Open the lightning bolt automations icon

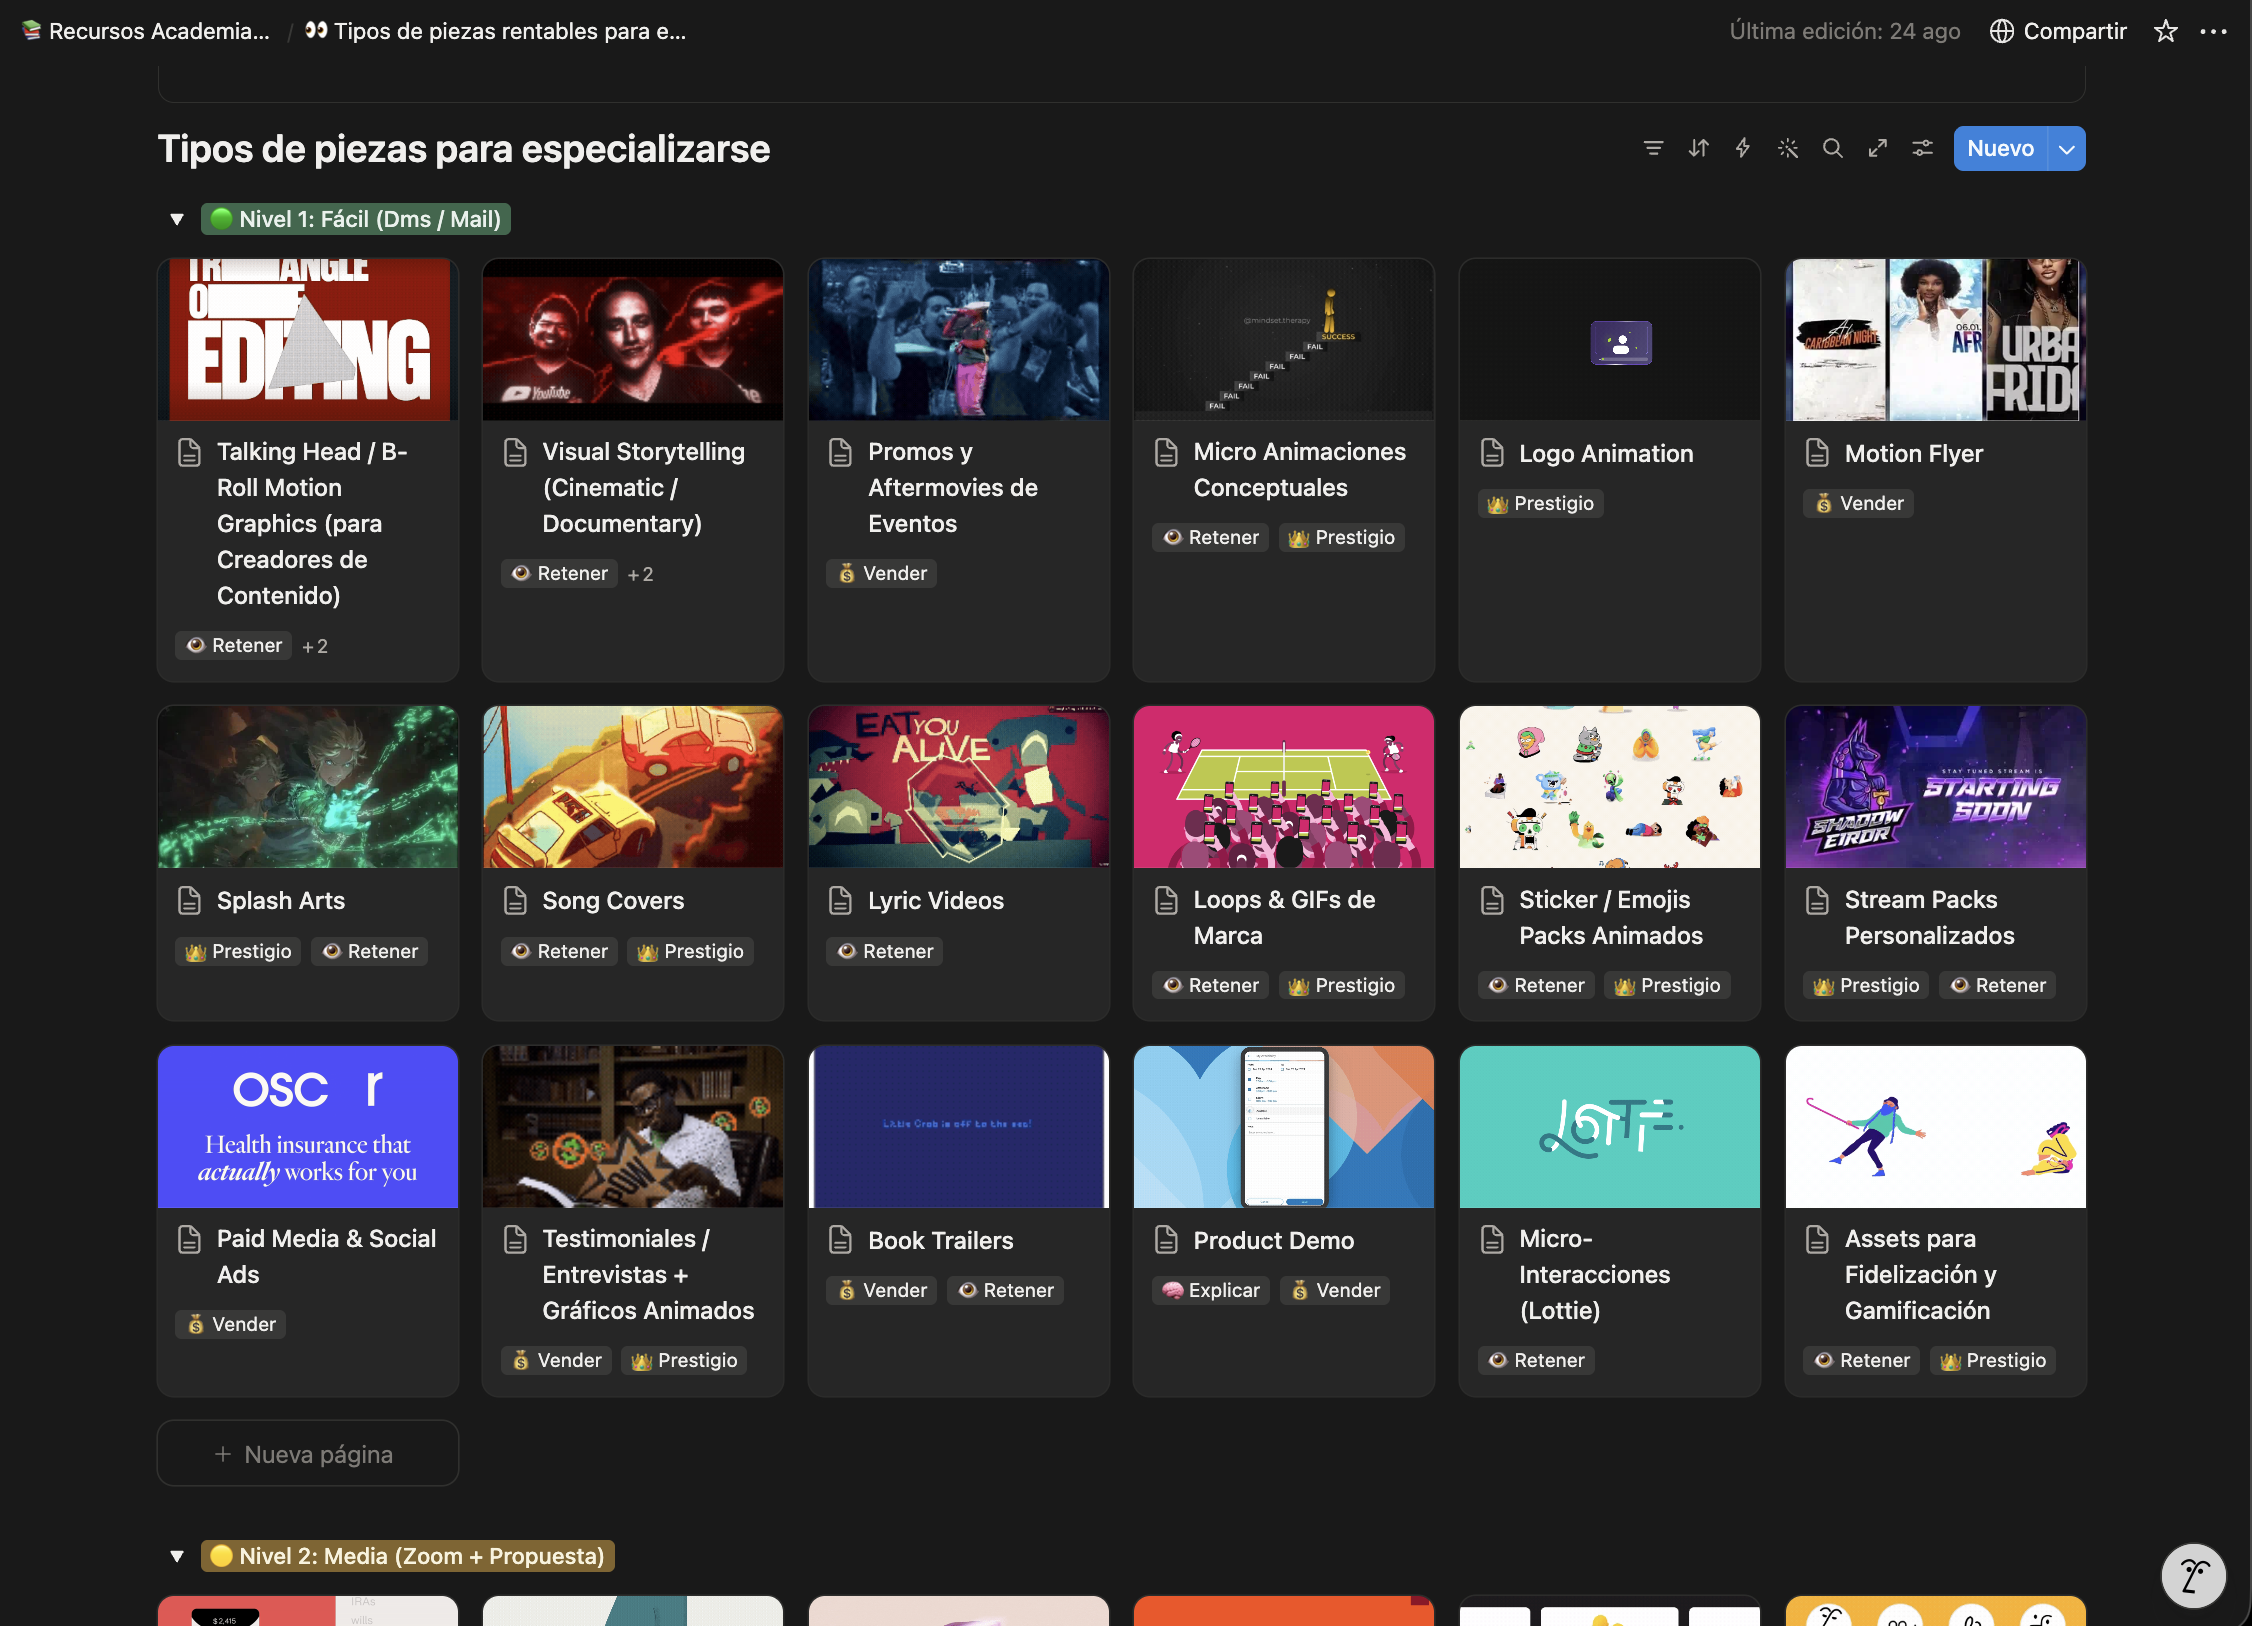(1742, 148)
